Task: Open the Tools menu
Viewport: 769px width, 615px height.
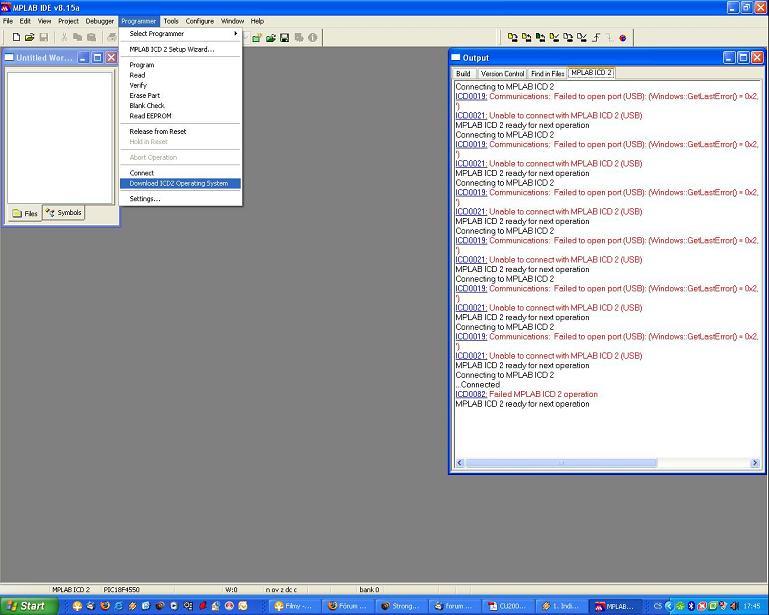Action: [171, 21]
